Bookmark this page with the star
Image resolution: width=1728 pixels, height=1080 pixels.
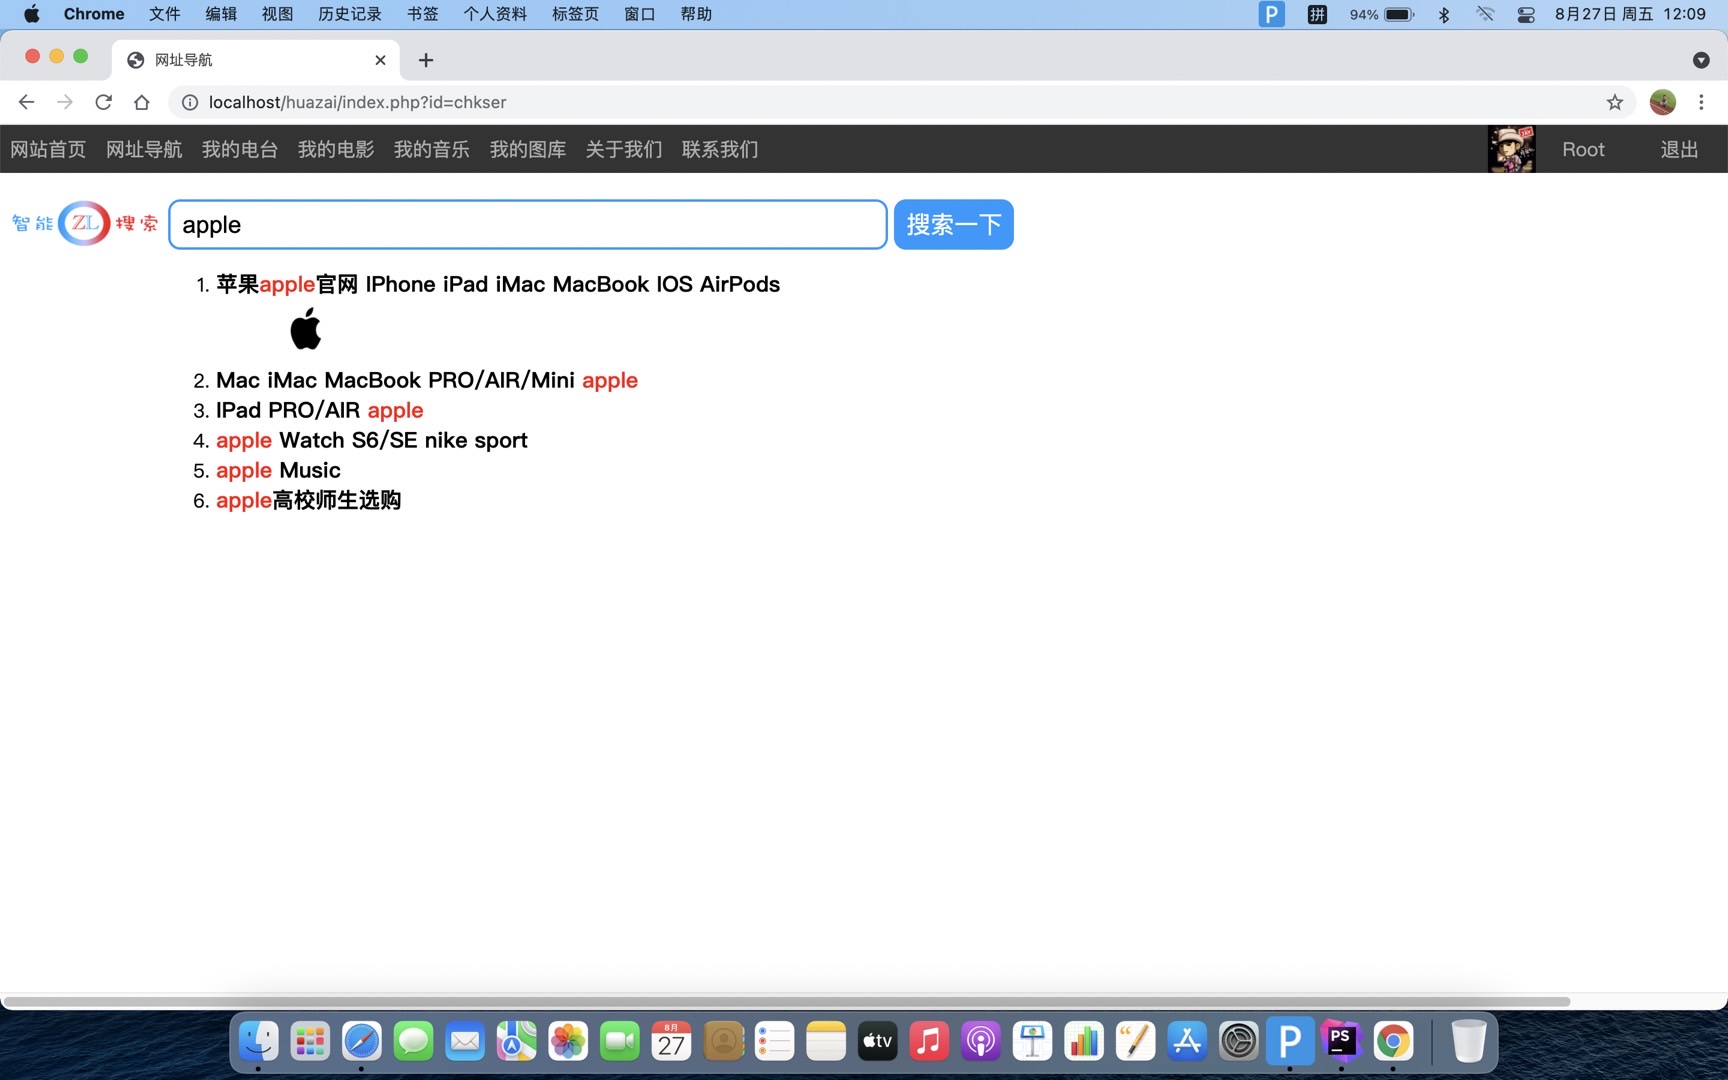point(1615,102)
